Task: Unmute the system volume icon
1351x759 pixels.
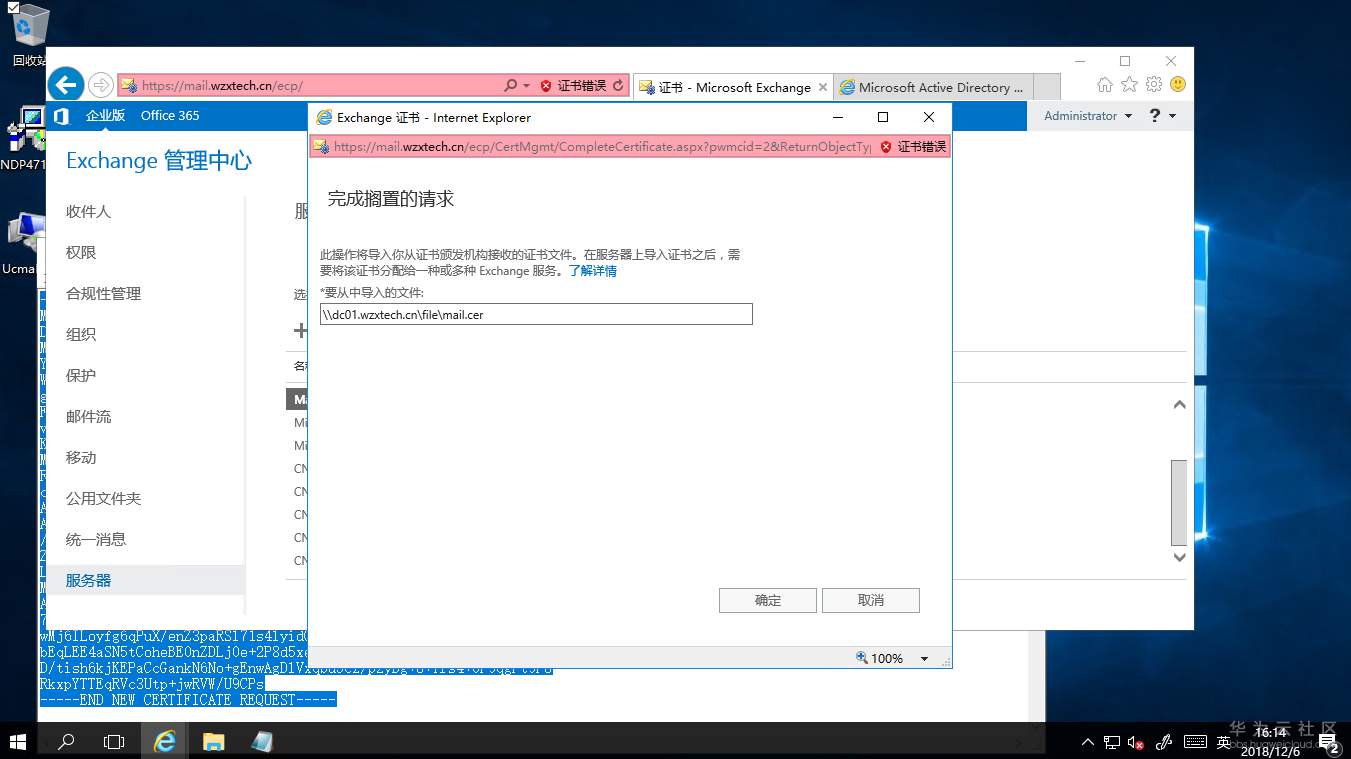Action: [x=1134, y=742]
